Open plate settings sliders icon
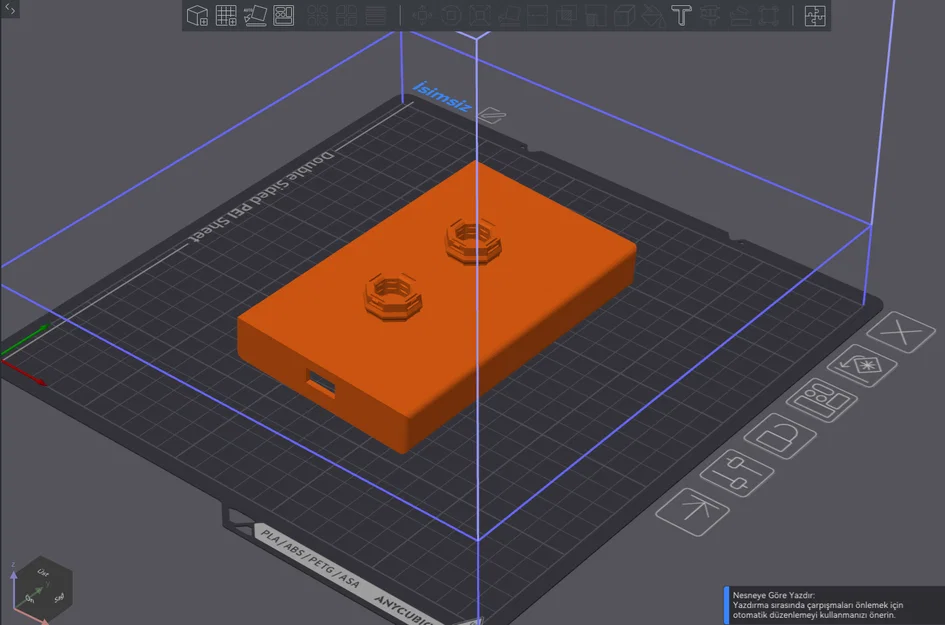945x625 pixels. [737, 473]
